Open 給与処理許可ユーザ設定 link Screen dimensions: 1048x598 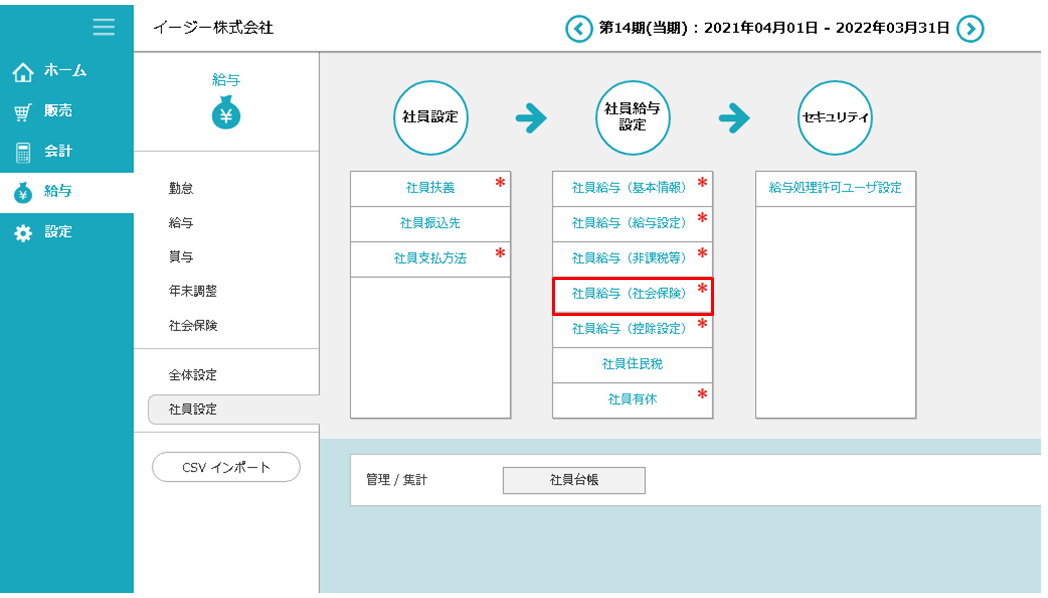(x=835, y=188)
